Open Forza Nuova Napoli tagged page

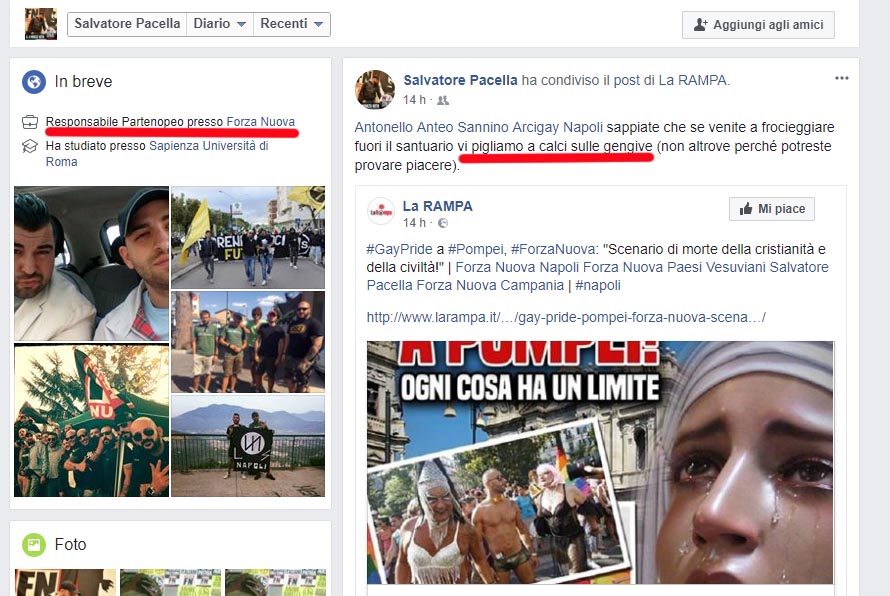tap(517, 267)
